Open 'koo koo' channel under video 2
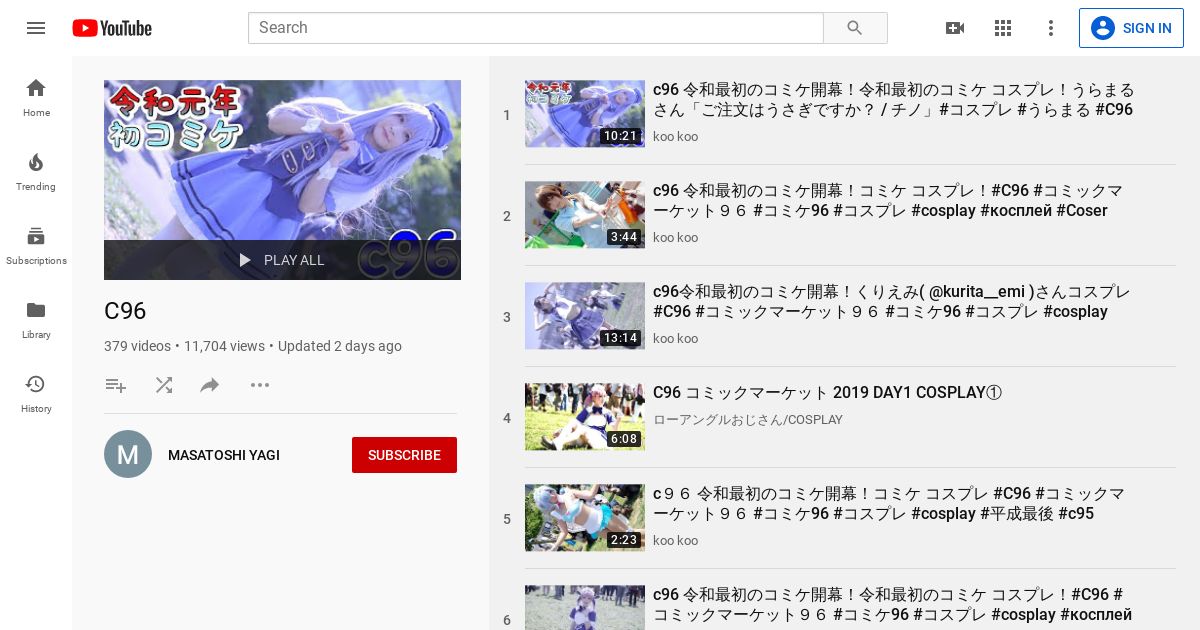 point(676,237)
